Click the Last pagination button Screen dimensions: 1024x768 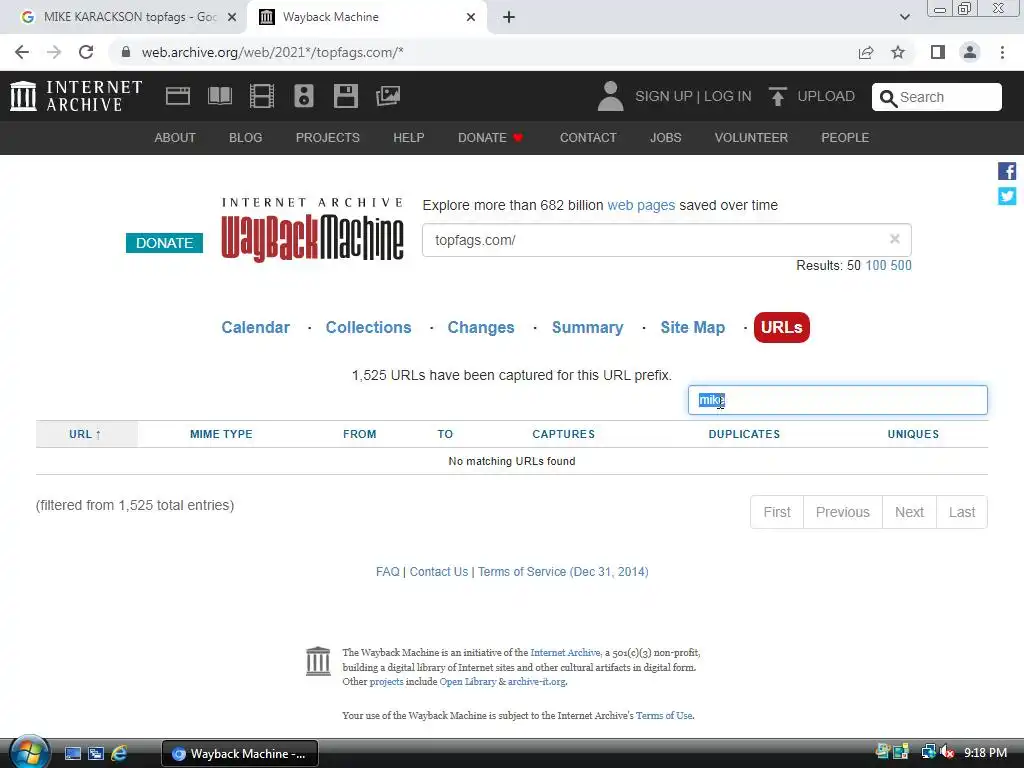click(x=961, y=512)
